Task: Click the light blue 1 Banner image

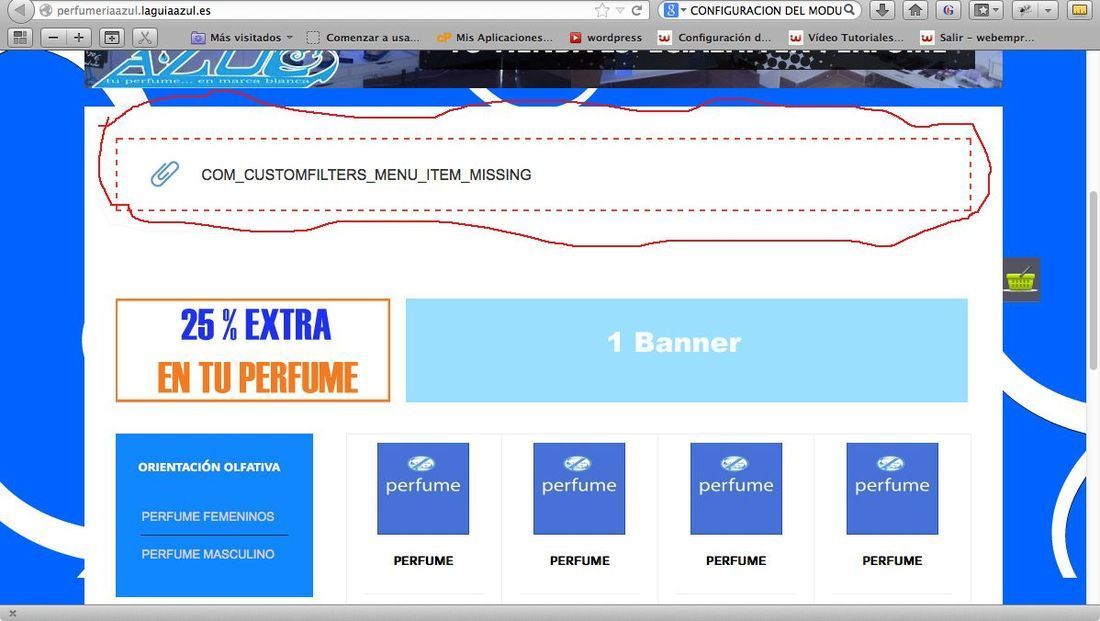Action: (687, 350)
